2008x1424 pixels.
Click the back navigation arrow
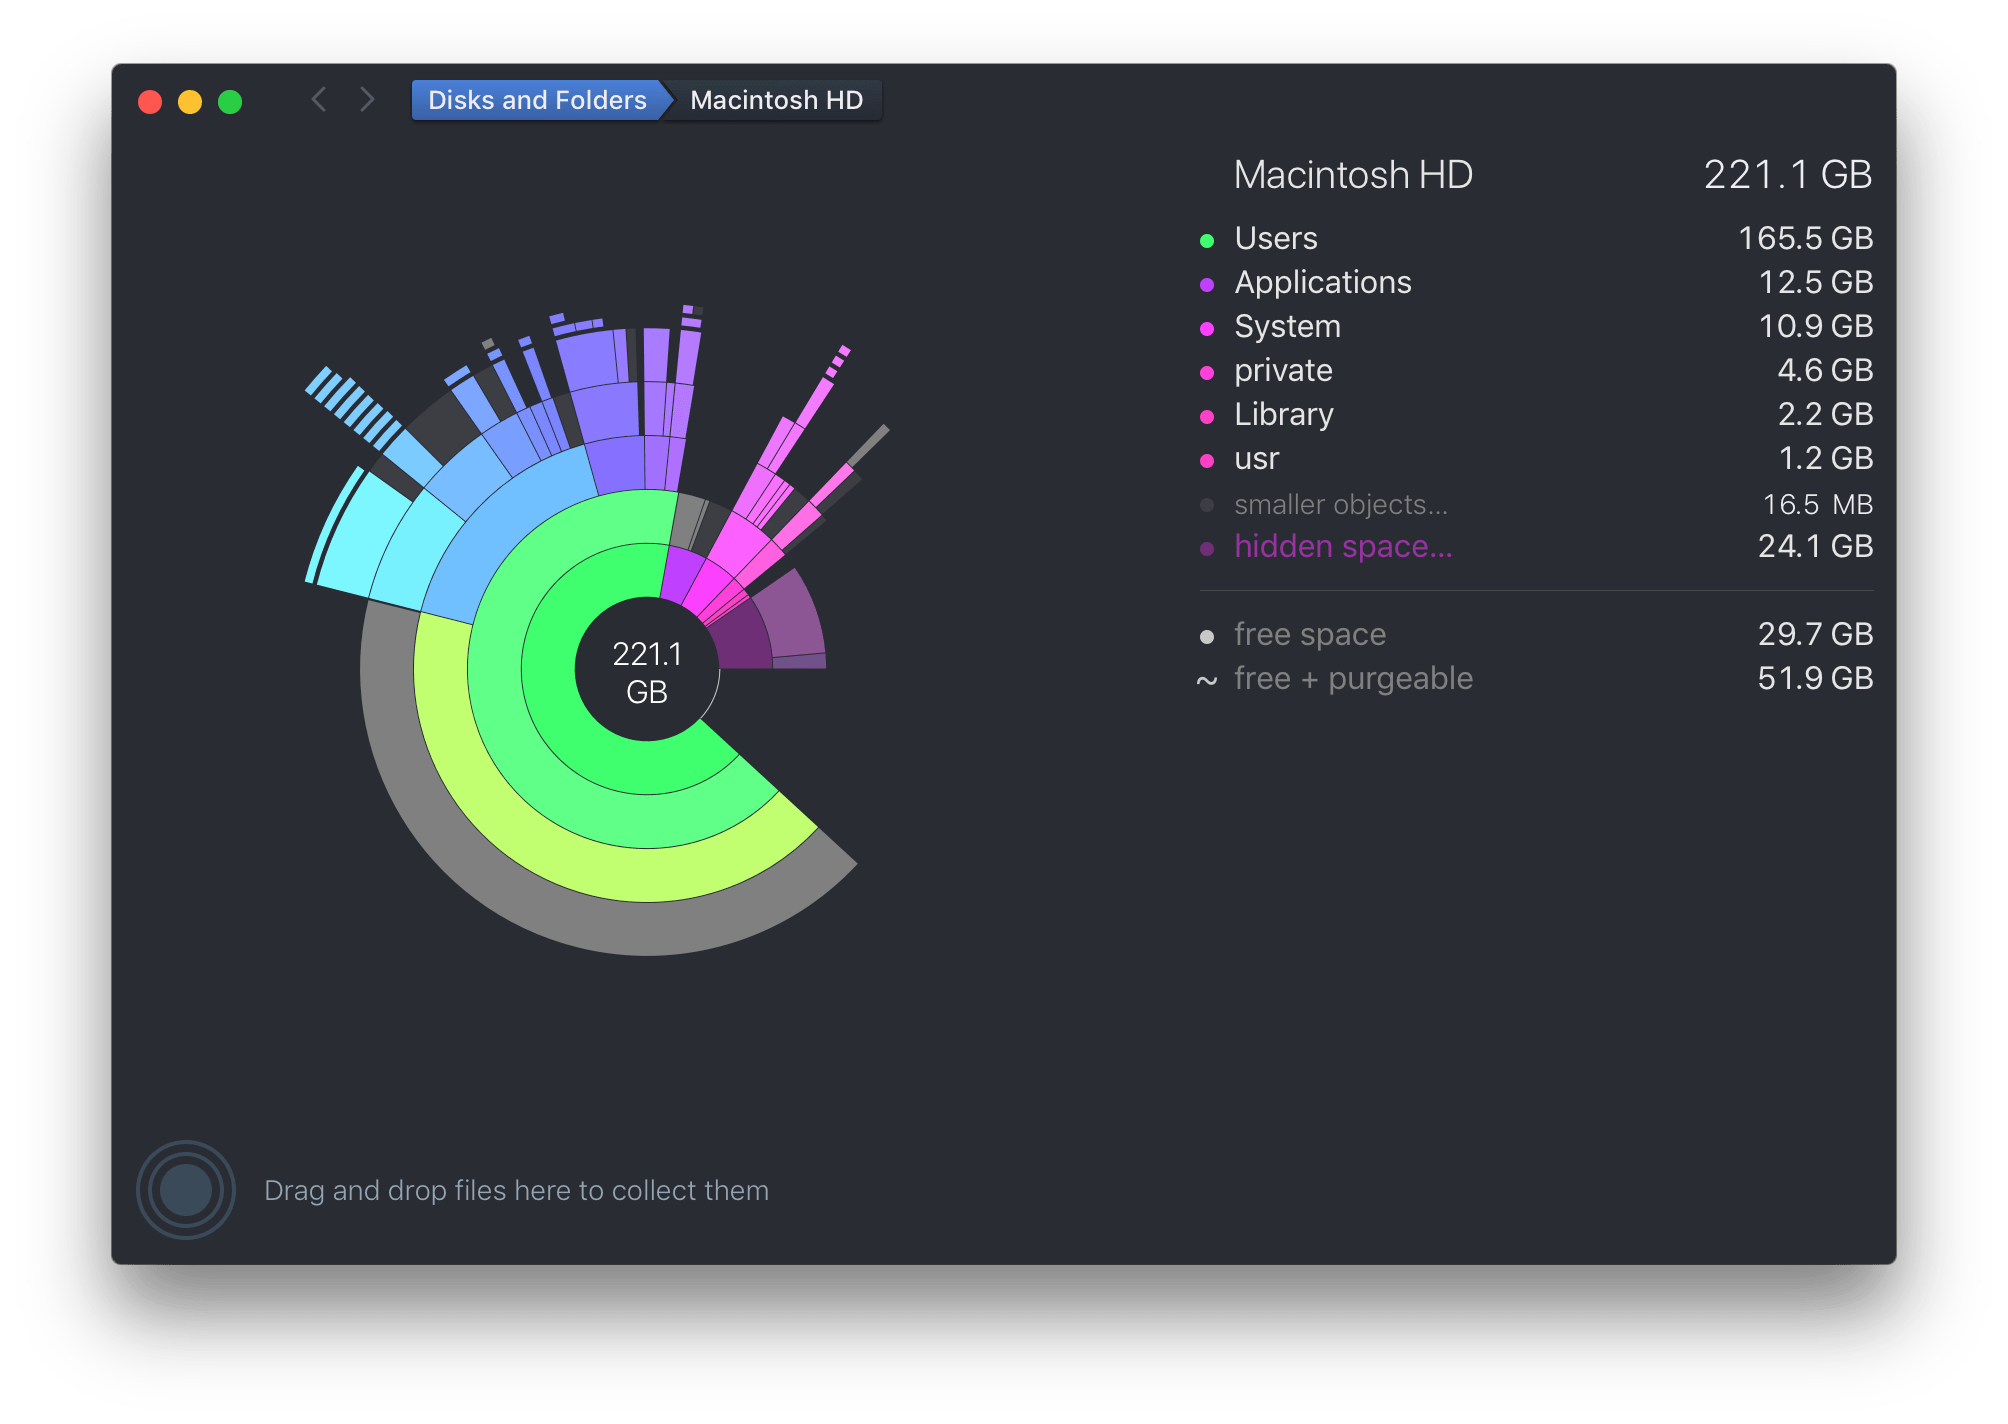point(319,100)
